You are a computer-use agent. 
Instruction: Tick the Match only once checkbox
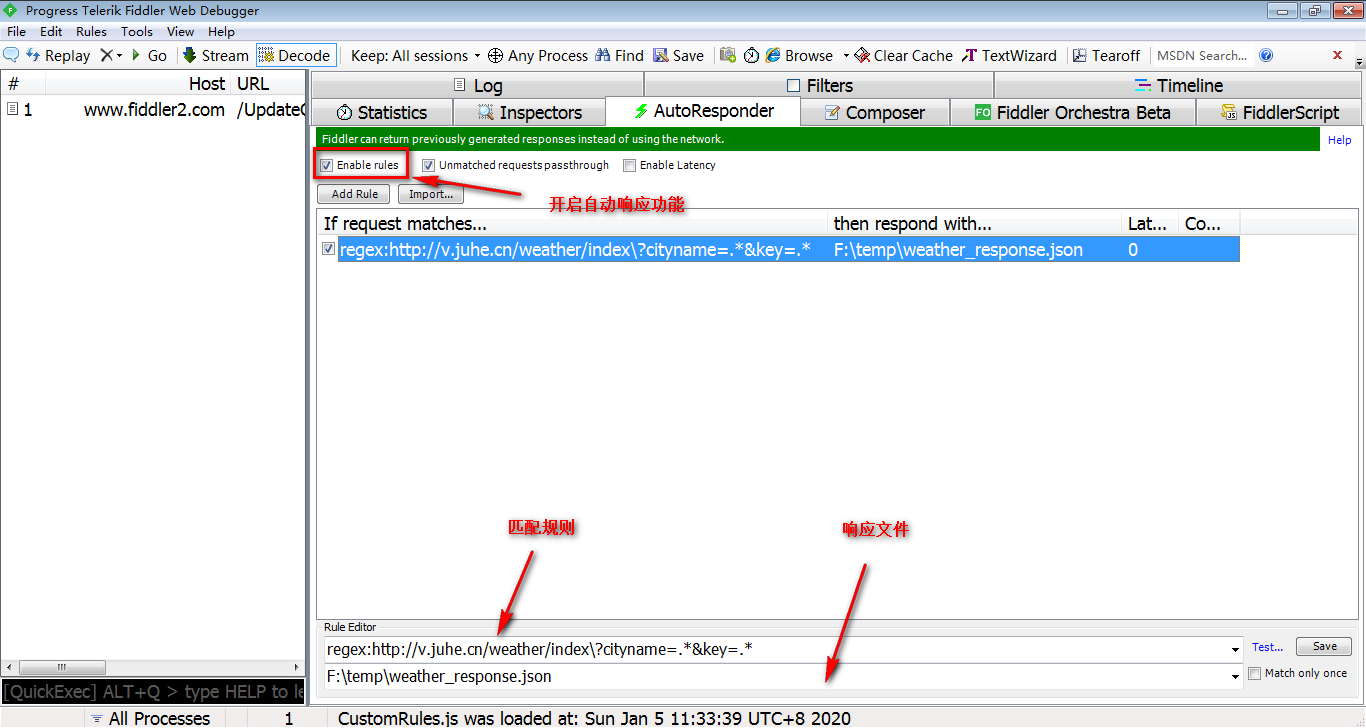point(1255,674)
